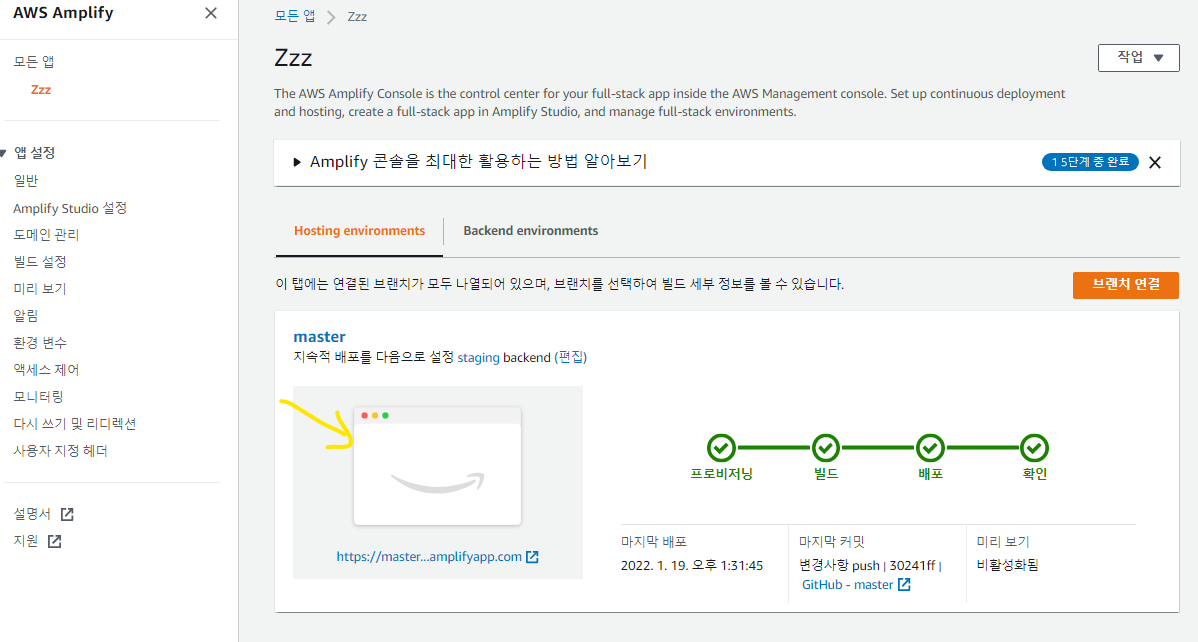Go to 모든 앱 breadcrumb
This screenshot has width=1198, height=642.
pos(295,16)
